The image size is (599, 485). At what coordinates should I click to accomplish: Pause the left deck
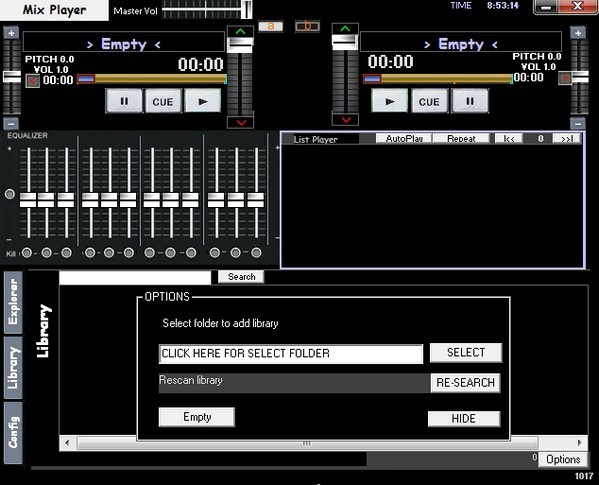[x=124, y=101]
